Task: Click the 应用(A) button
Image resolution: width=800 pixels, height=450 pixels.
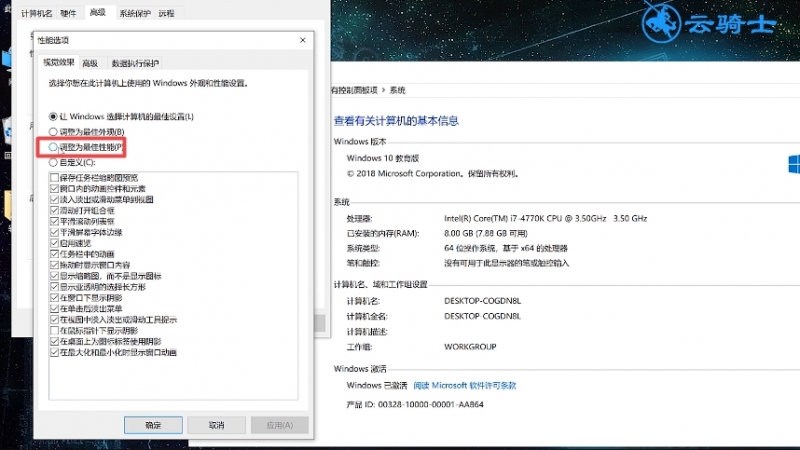Action: click(280, 425)
